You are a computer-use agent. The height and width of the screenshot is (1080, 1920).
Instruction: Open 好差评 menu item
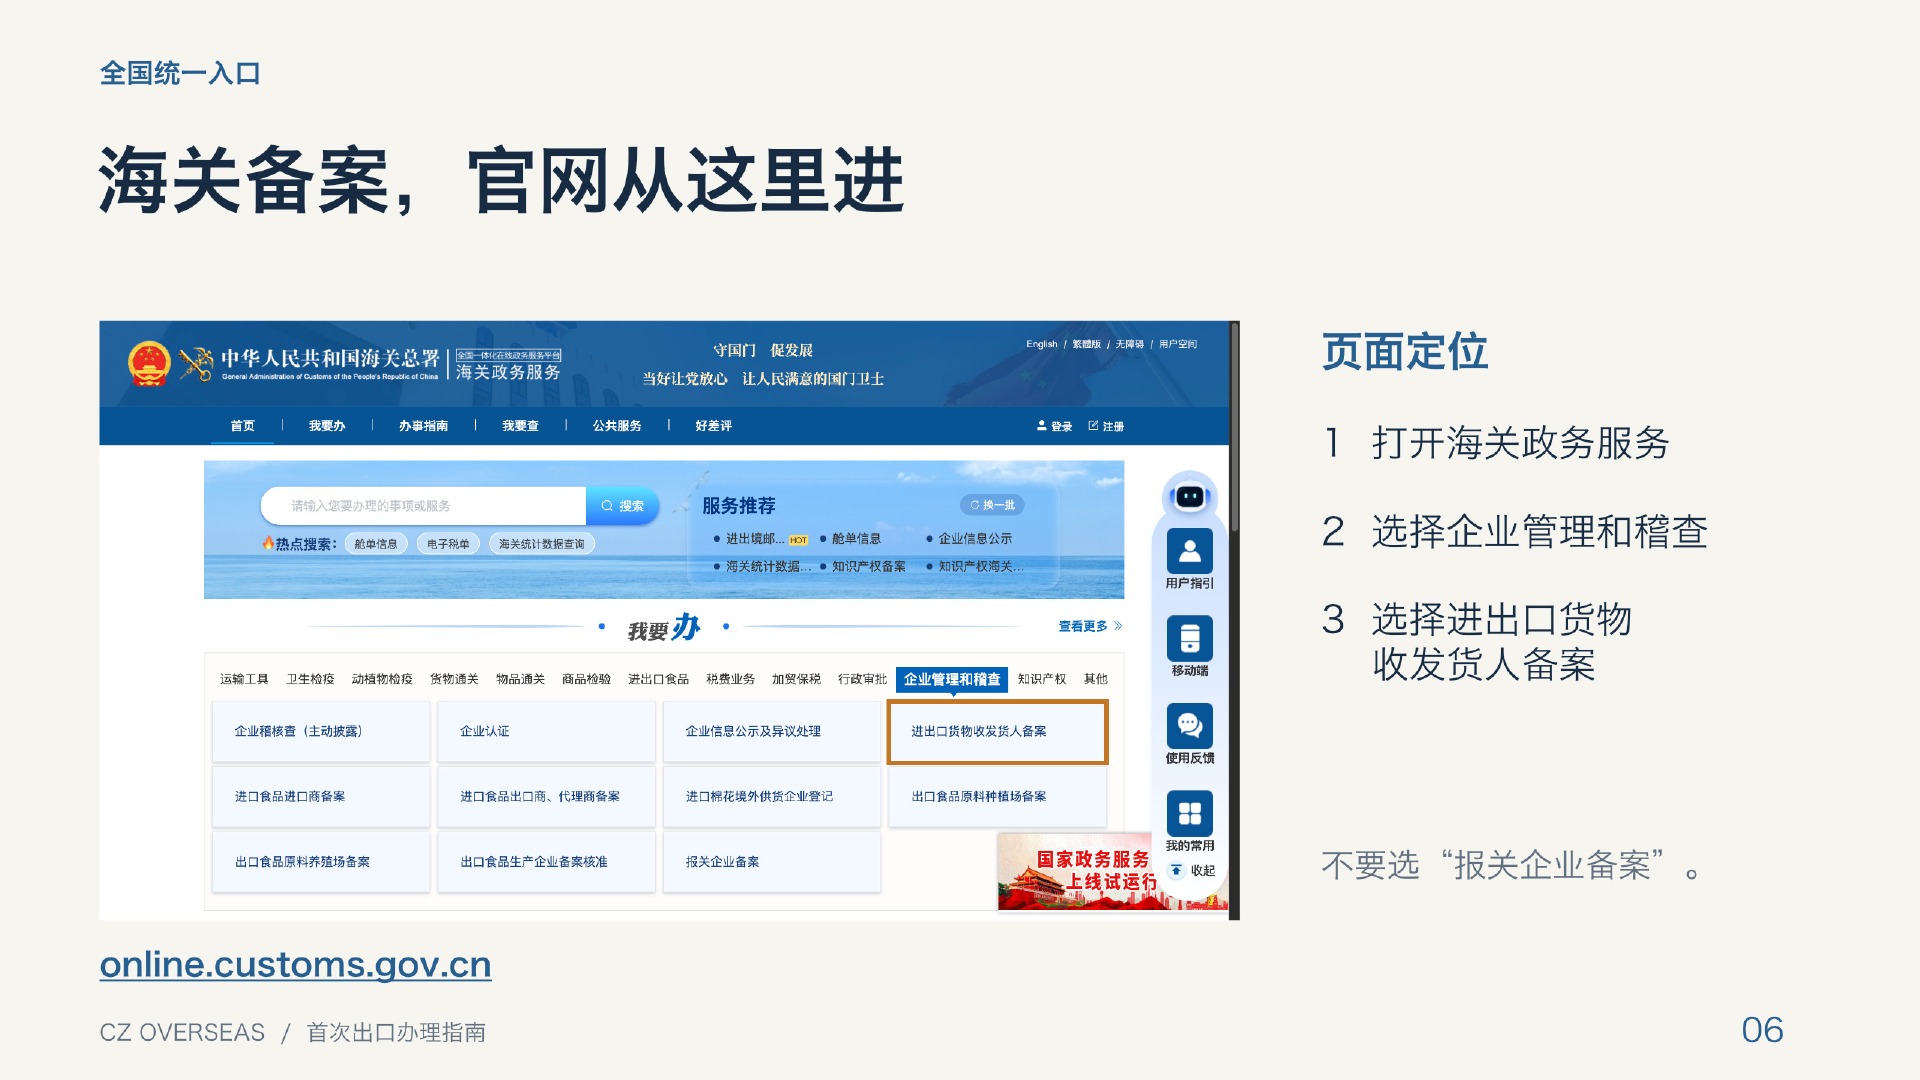tap(713, 426)
